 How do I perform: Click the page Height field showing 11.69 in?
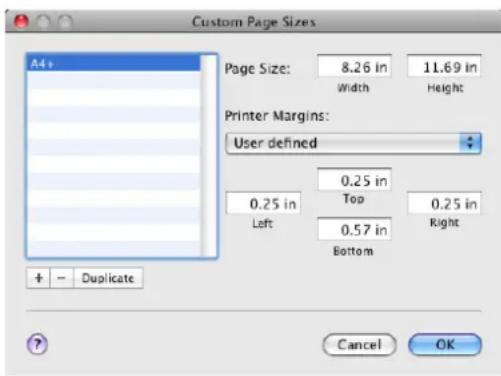pos(444,66)
